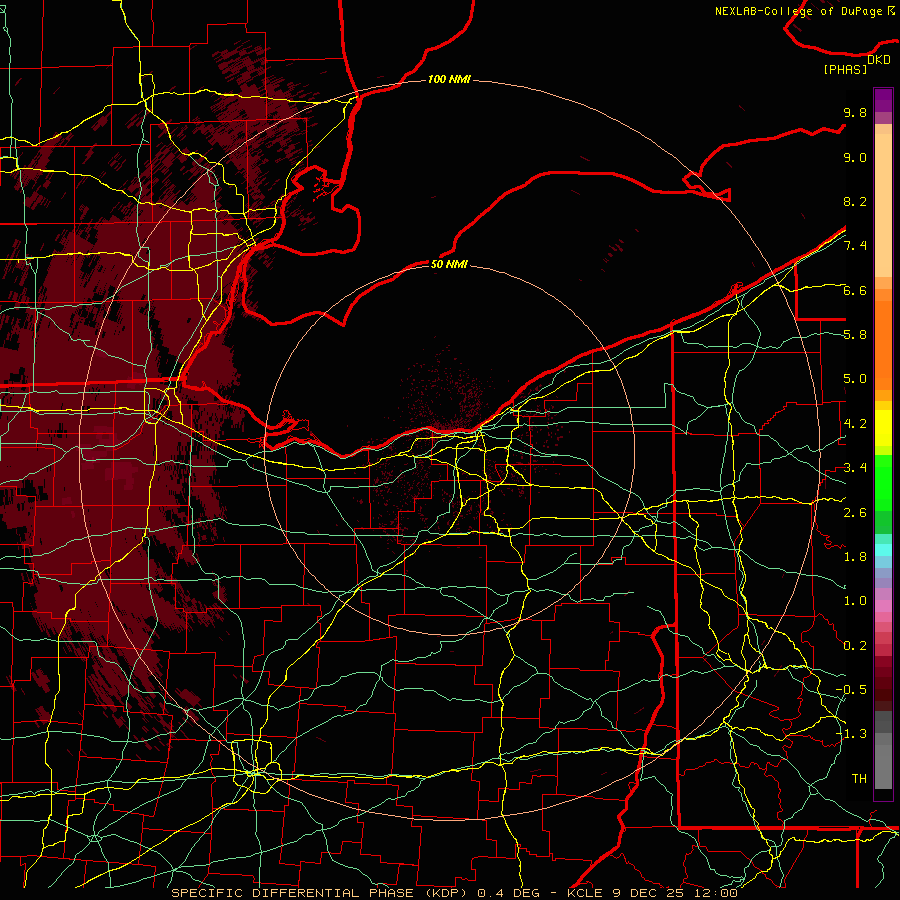Click the 8.2 scale value
900x900 pixels.
[x=855, y=201]
